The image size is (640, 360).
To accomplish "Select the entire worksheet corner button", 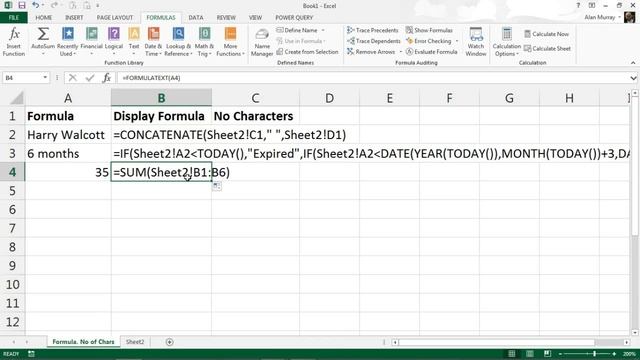I will click(x=16, y=98).
